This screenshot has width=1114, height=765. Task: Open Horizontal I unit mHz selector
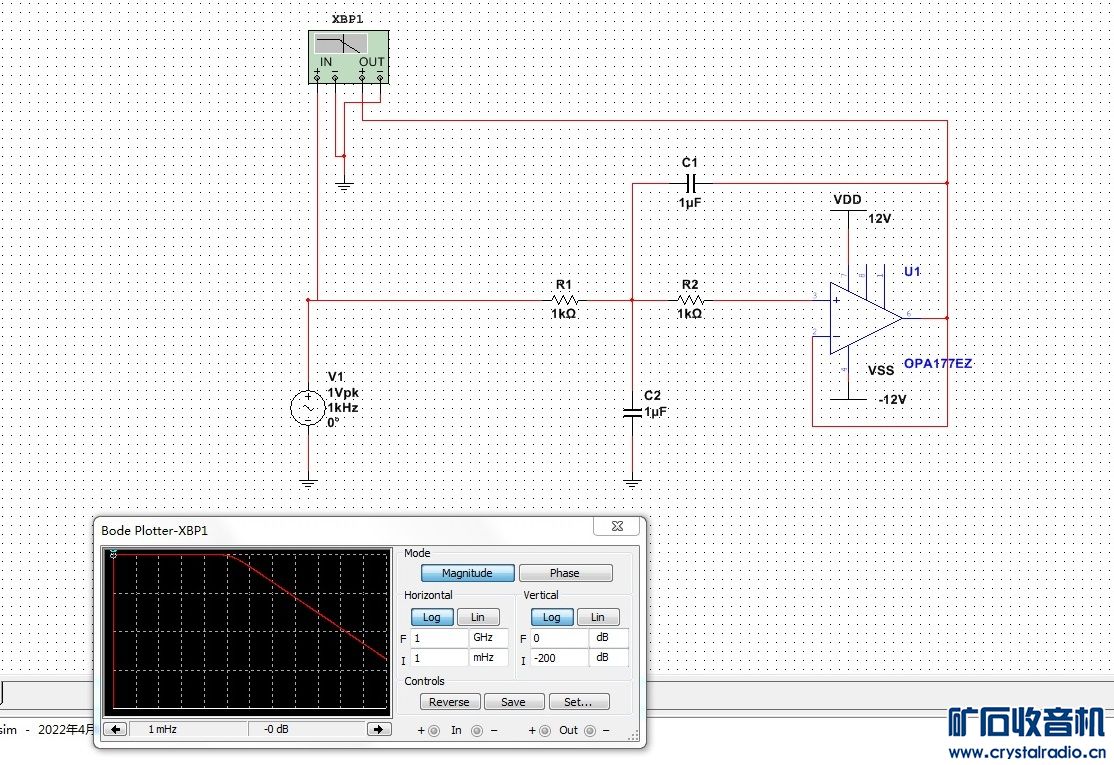[x=488, y=658]
